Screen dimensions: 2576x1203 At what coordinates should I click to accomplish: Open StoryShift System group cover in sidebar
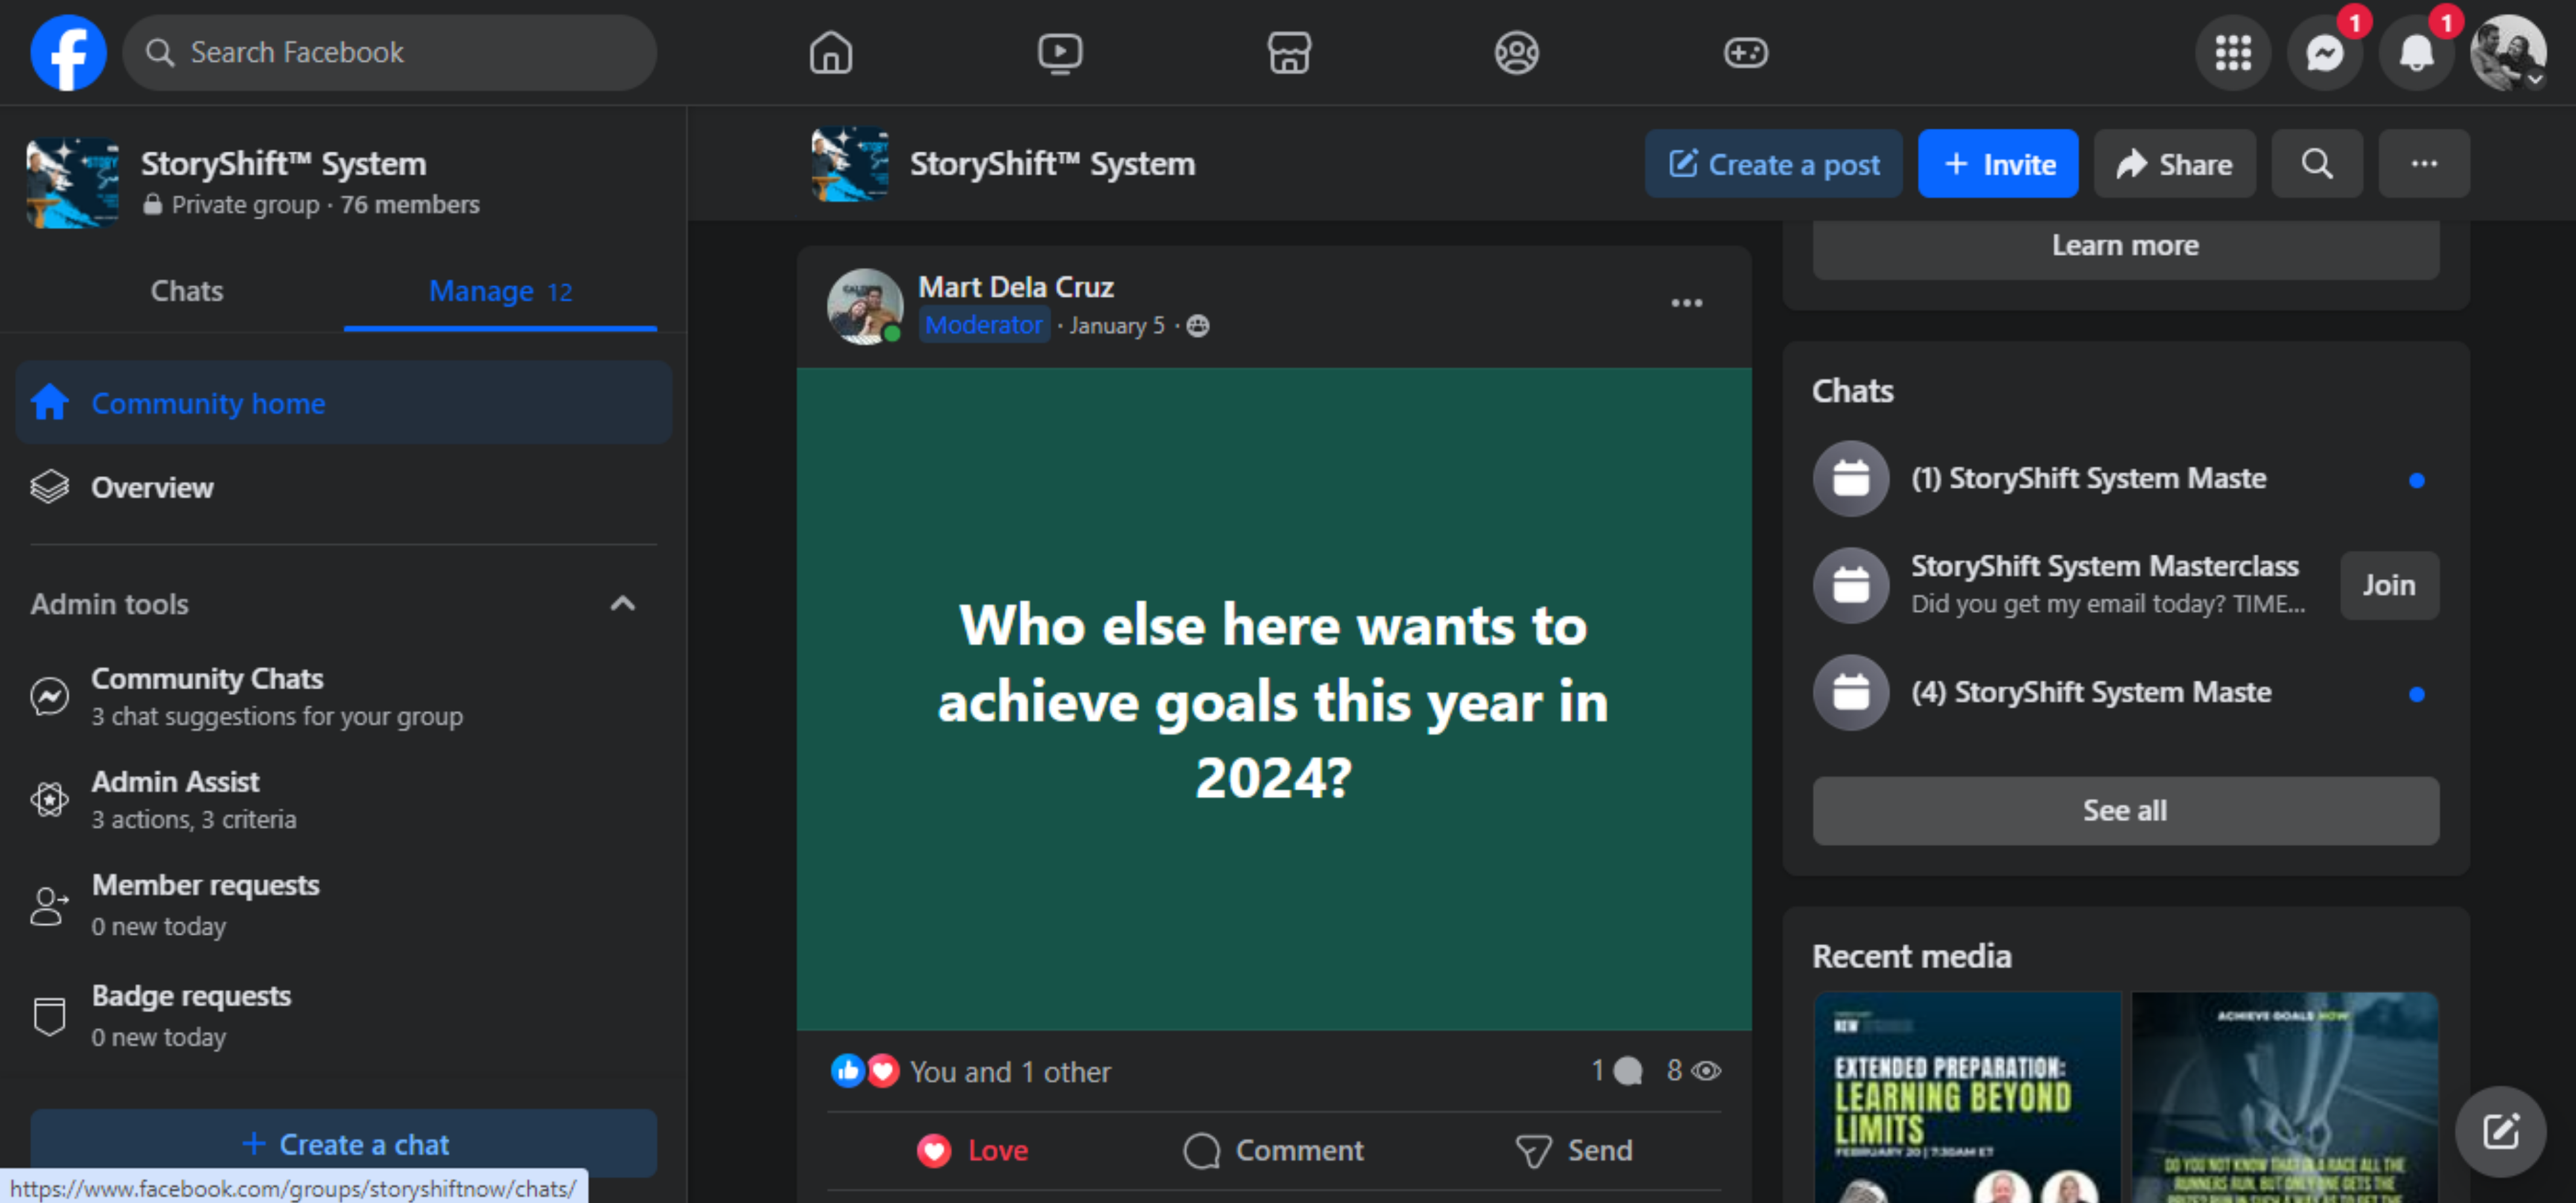pos(72,183)
